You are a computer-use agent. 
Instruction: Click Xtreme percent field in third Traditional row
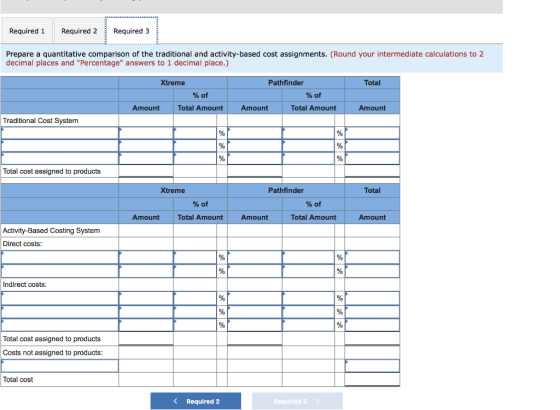(195, 158)
